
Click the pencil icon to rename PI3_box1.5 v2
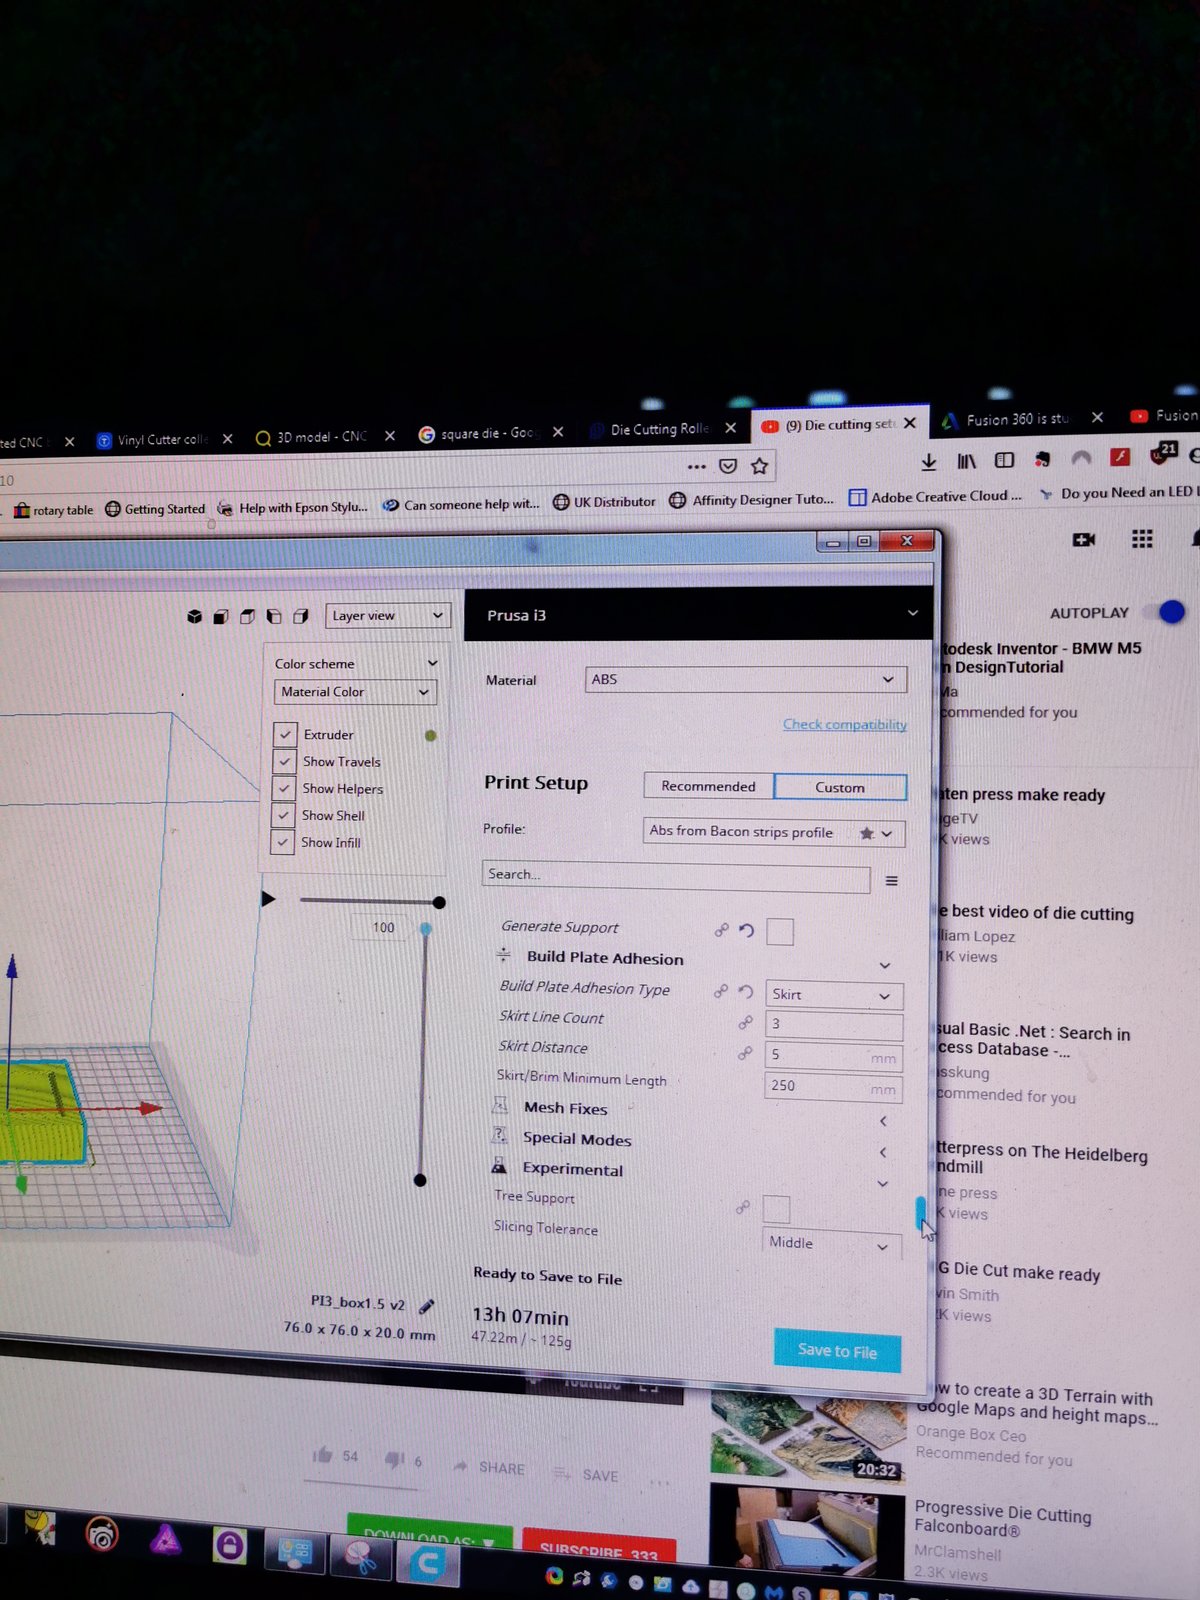426,1306
